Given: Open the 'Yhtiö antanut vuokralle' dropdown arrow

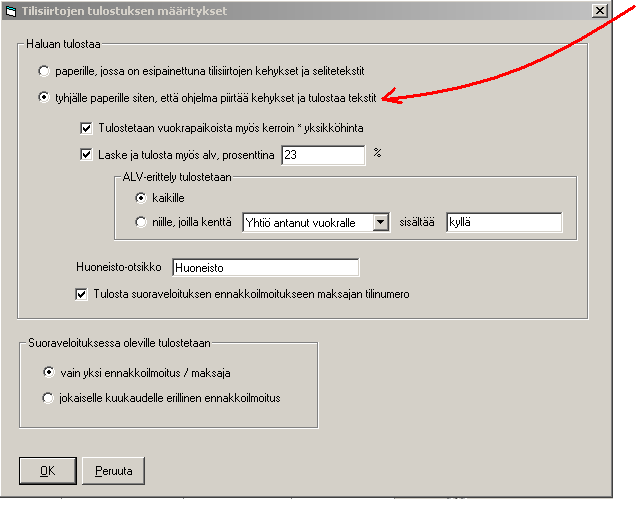Looking at the screenshot, I should pyautogui.click(x=381, y=222).
